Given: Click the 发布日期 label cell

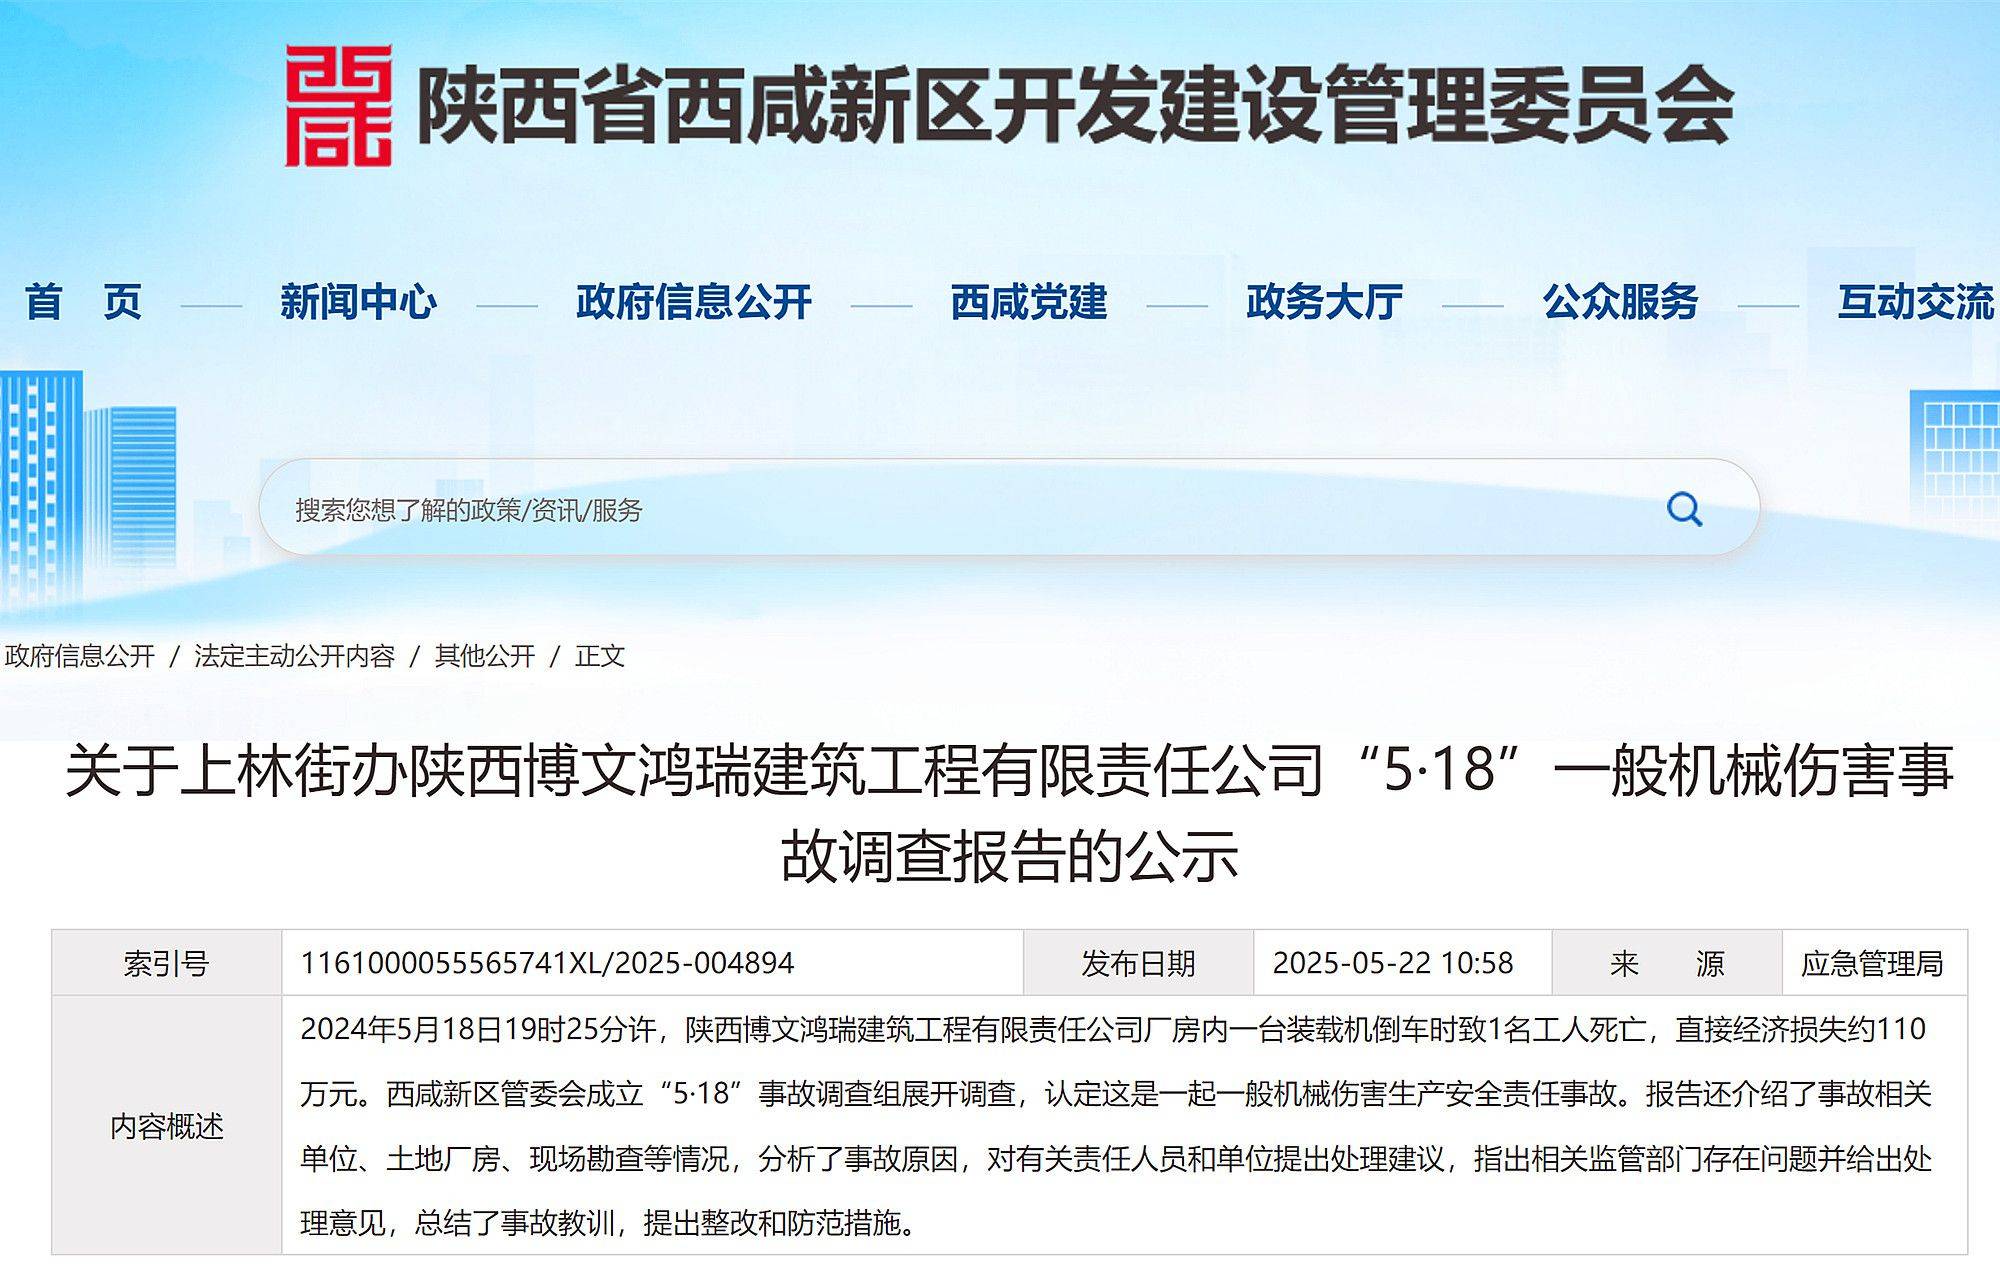Looking at the screenshot, I should 1138,963.
